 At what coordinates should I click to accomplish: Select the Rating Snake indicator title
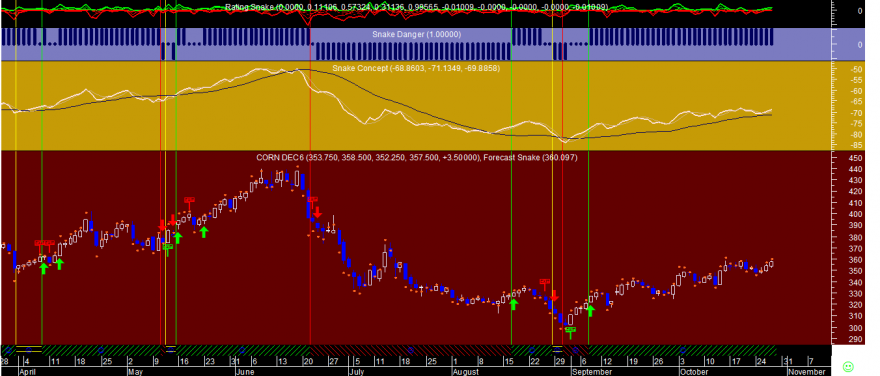pos(416,7)
